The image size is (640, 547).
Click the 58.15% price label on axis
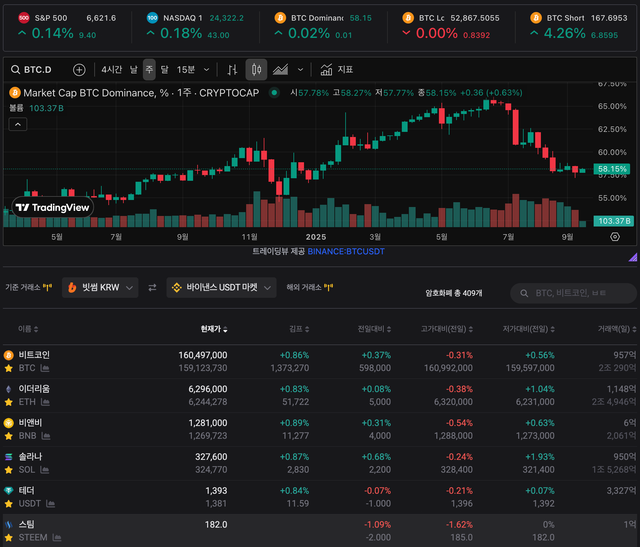pyautogui.click(x=611, y=169)
